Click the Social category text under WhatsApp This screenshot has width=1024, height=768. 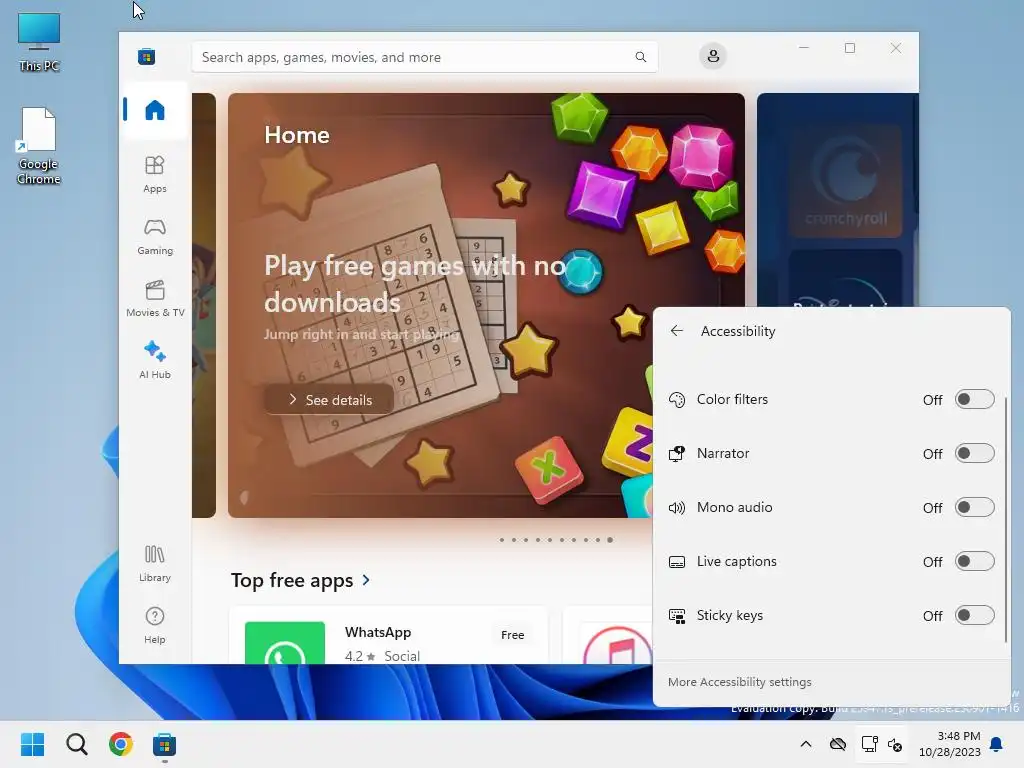pyautogui.click(x=402, y=656)
